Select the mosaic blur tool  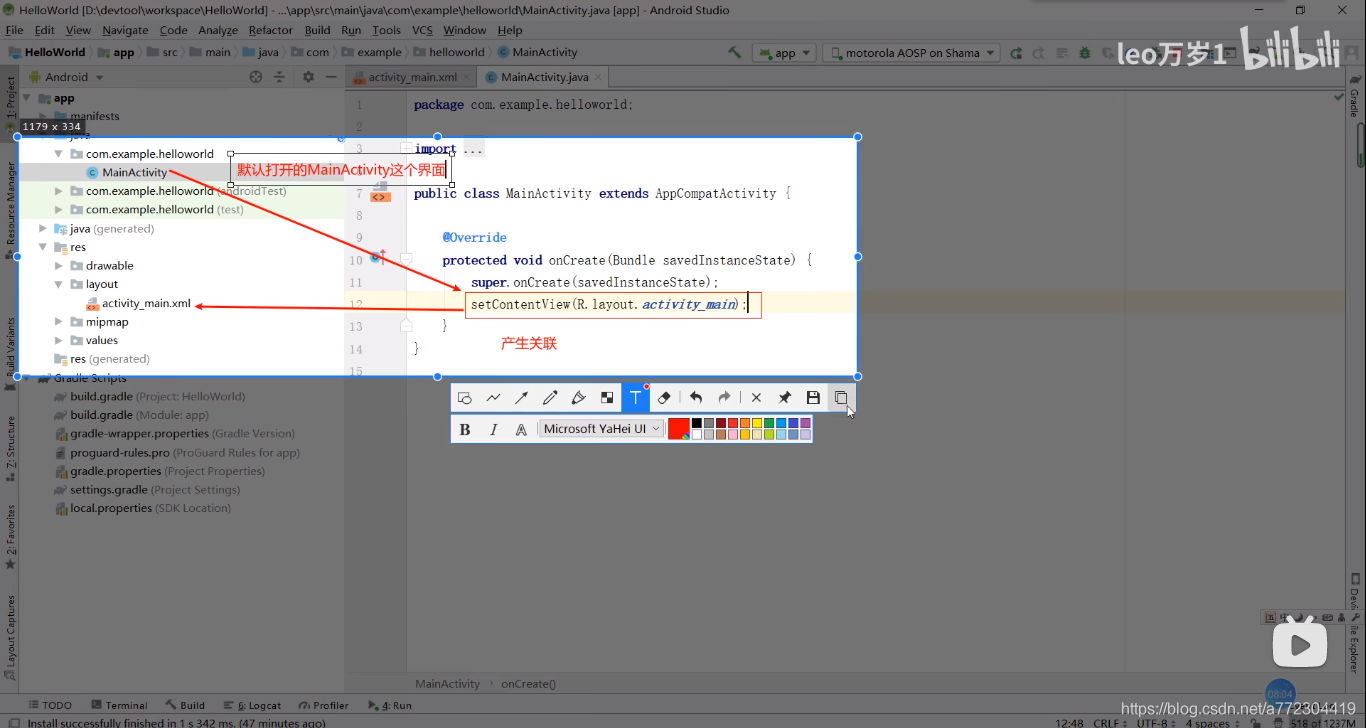click(607, 398)
